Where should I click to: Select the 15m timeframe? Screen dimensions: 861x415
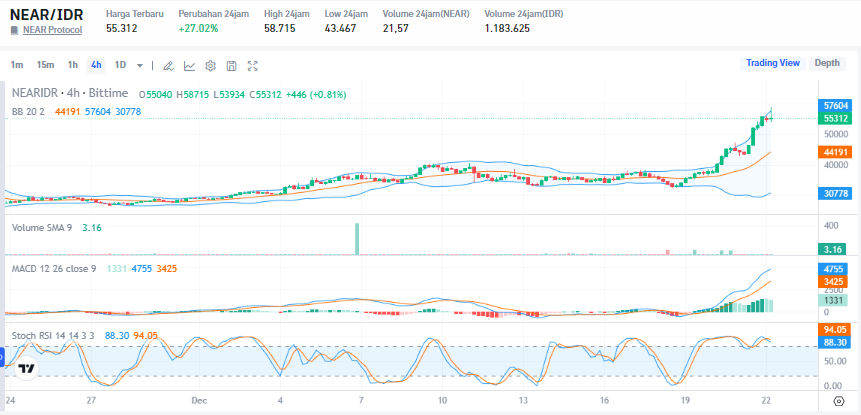coord(46,65)
